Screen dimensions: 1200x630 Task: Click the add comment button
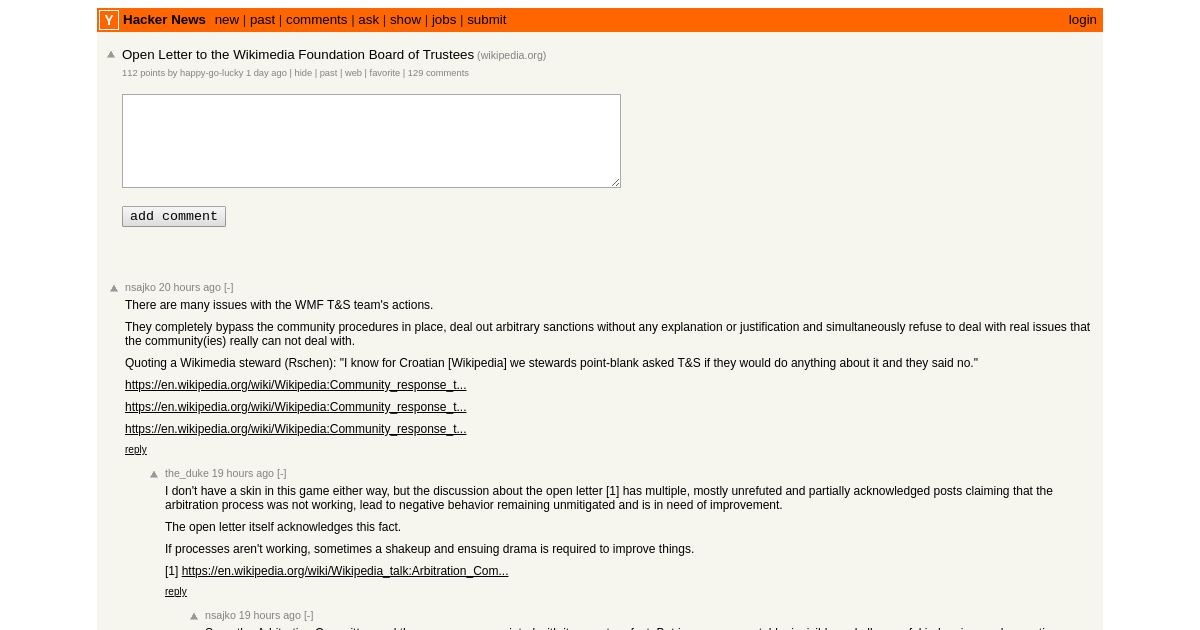[174, 217]
